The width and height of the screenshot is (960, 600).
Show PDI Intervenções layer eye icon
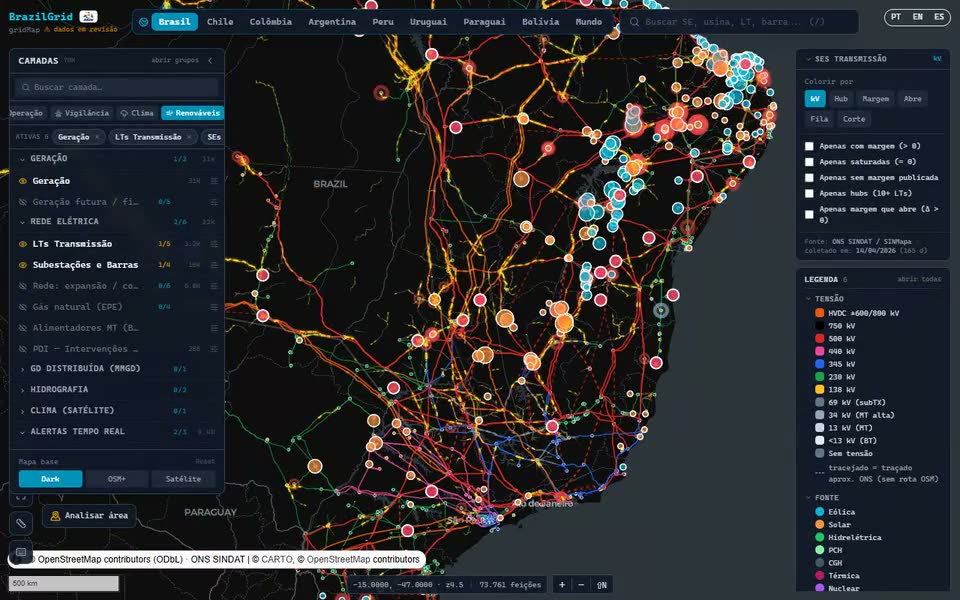click(23, 349)
